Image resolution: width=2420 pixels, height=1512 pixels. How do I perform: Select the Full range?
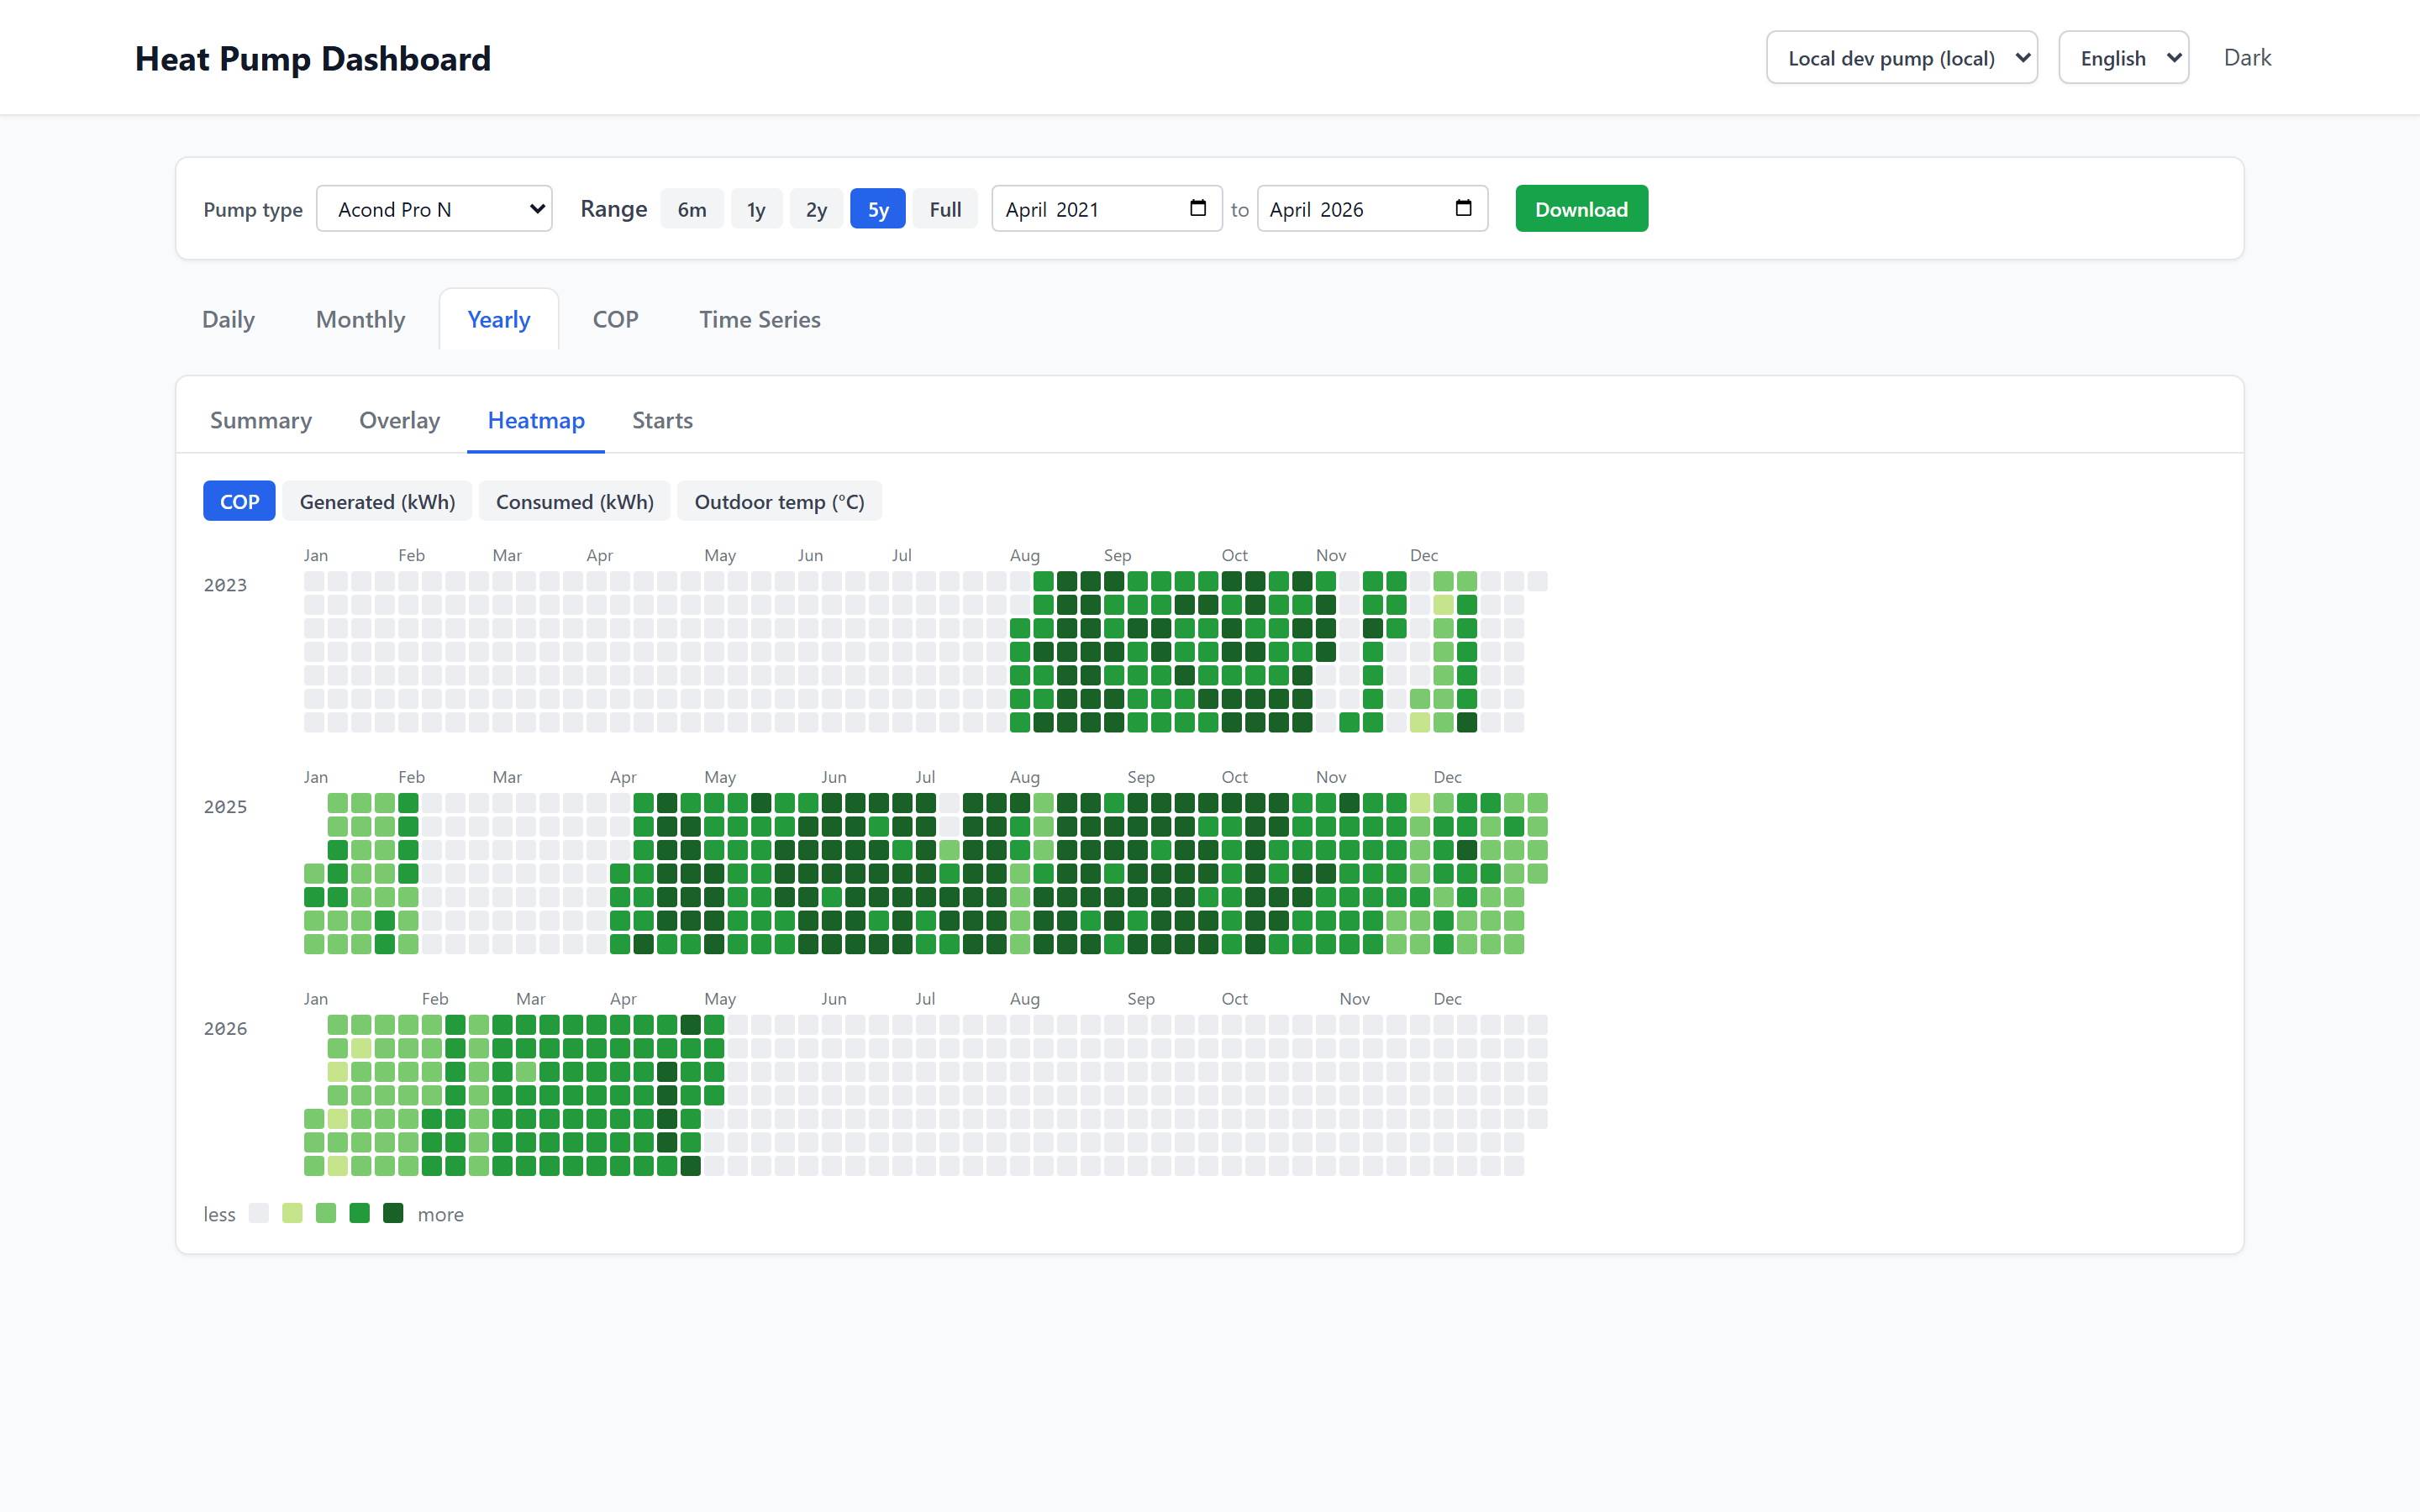(945, 209)
